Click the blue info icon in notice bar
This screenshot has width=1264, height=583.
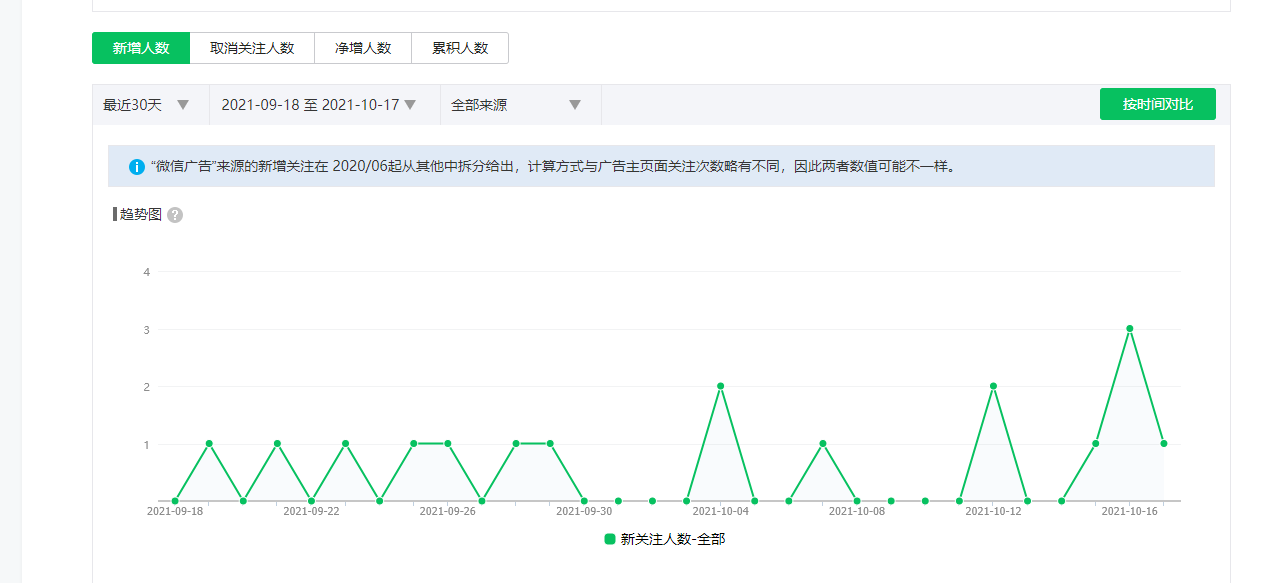137,167
